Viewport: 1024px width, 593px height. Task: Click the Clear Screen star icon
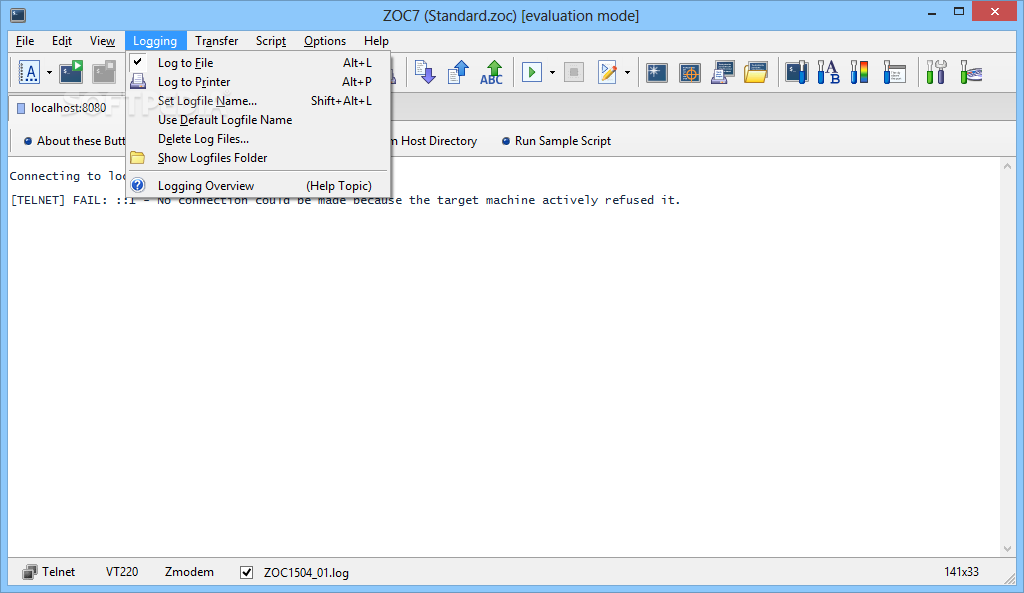[x=656, y=72]
